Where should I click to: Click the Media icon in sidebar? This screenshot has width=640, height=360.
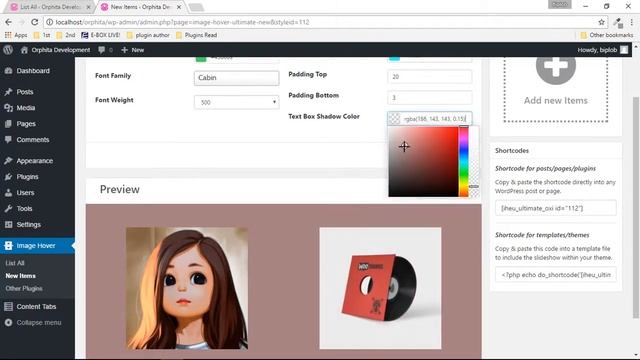click(x=8, y=108)
